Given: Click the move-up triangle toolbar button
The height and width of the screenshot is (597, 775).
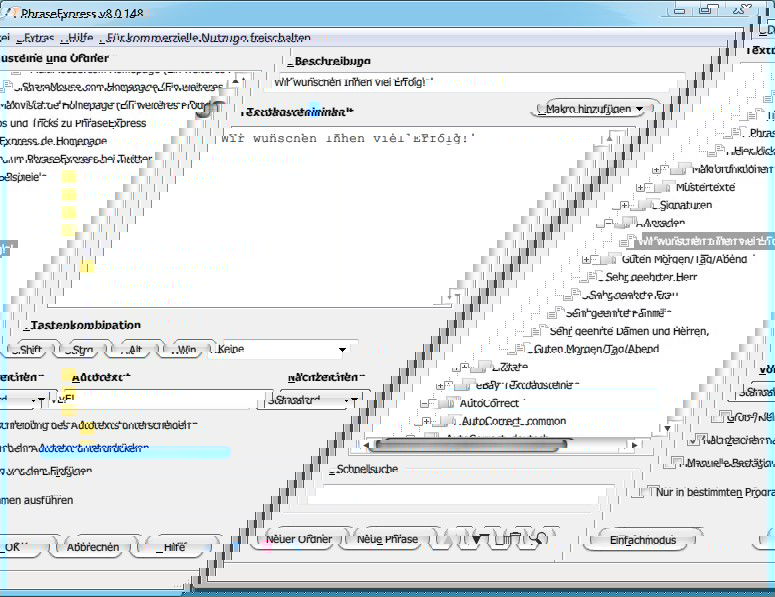Looking at the screenshot, I should [x=447, y=539].
